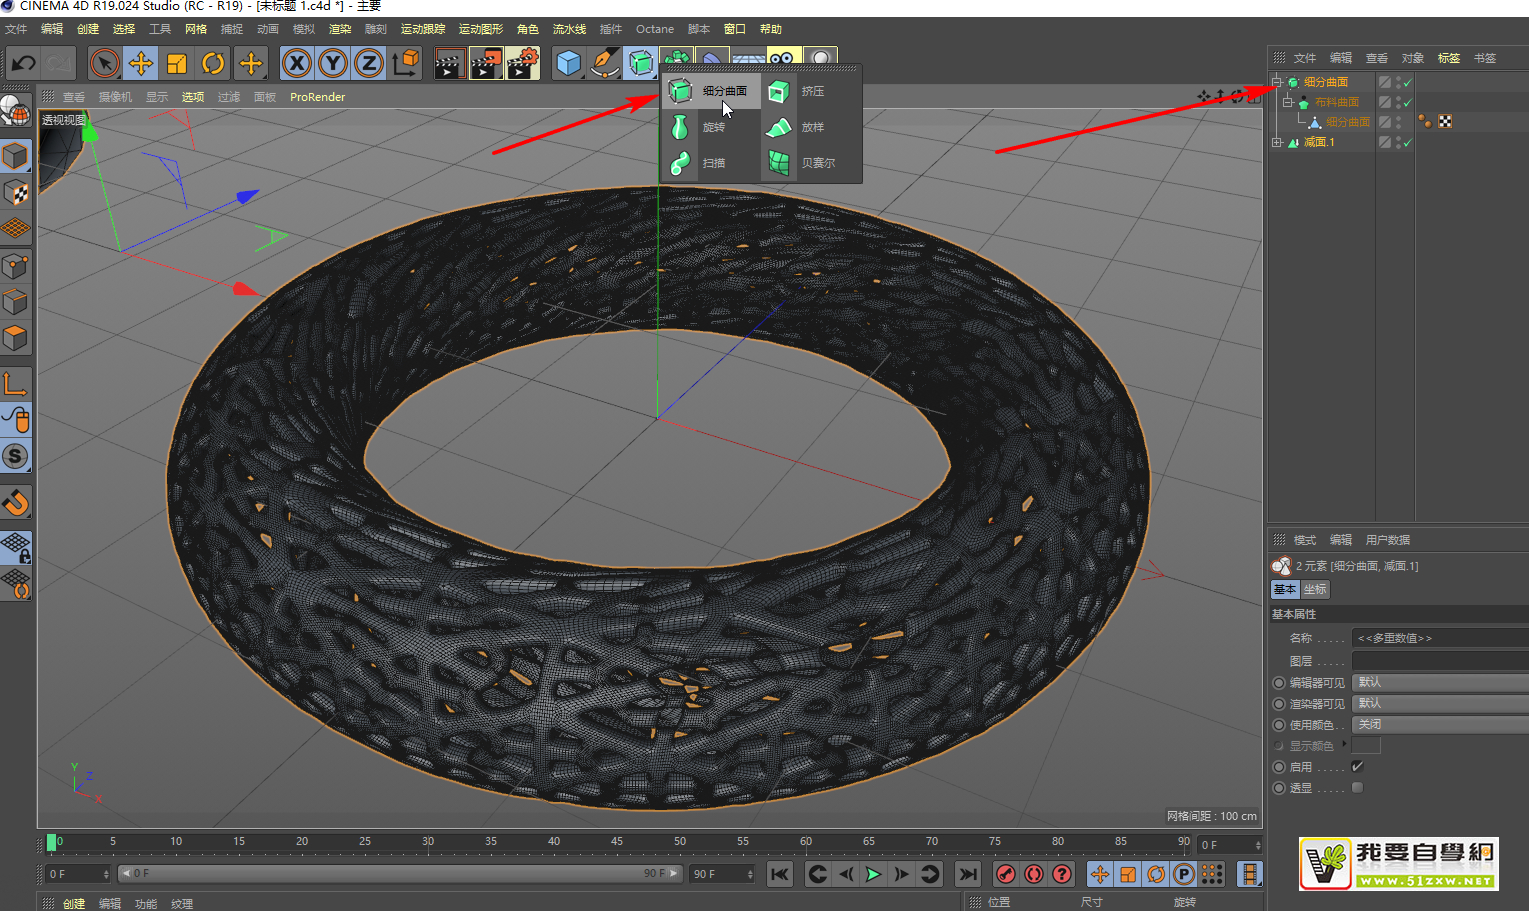1529x911 pixels.
Task: Click the layer square of 减面.1
Action: 1385,142
